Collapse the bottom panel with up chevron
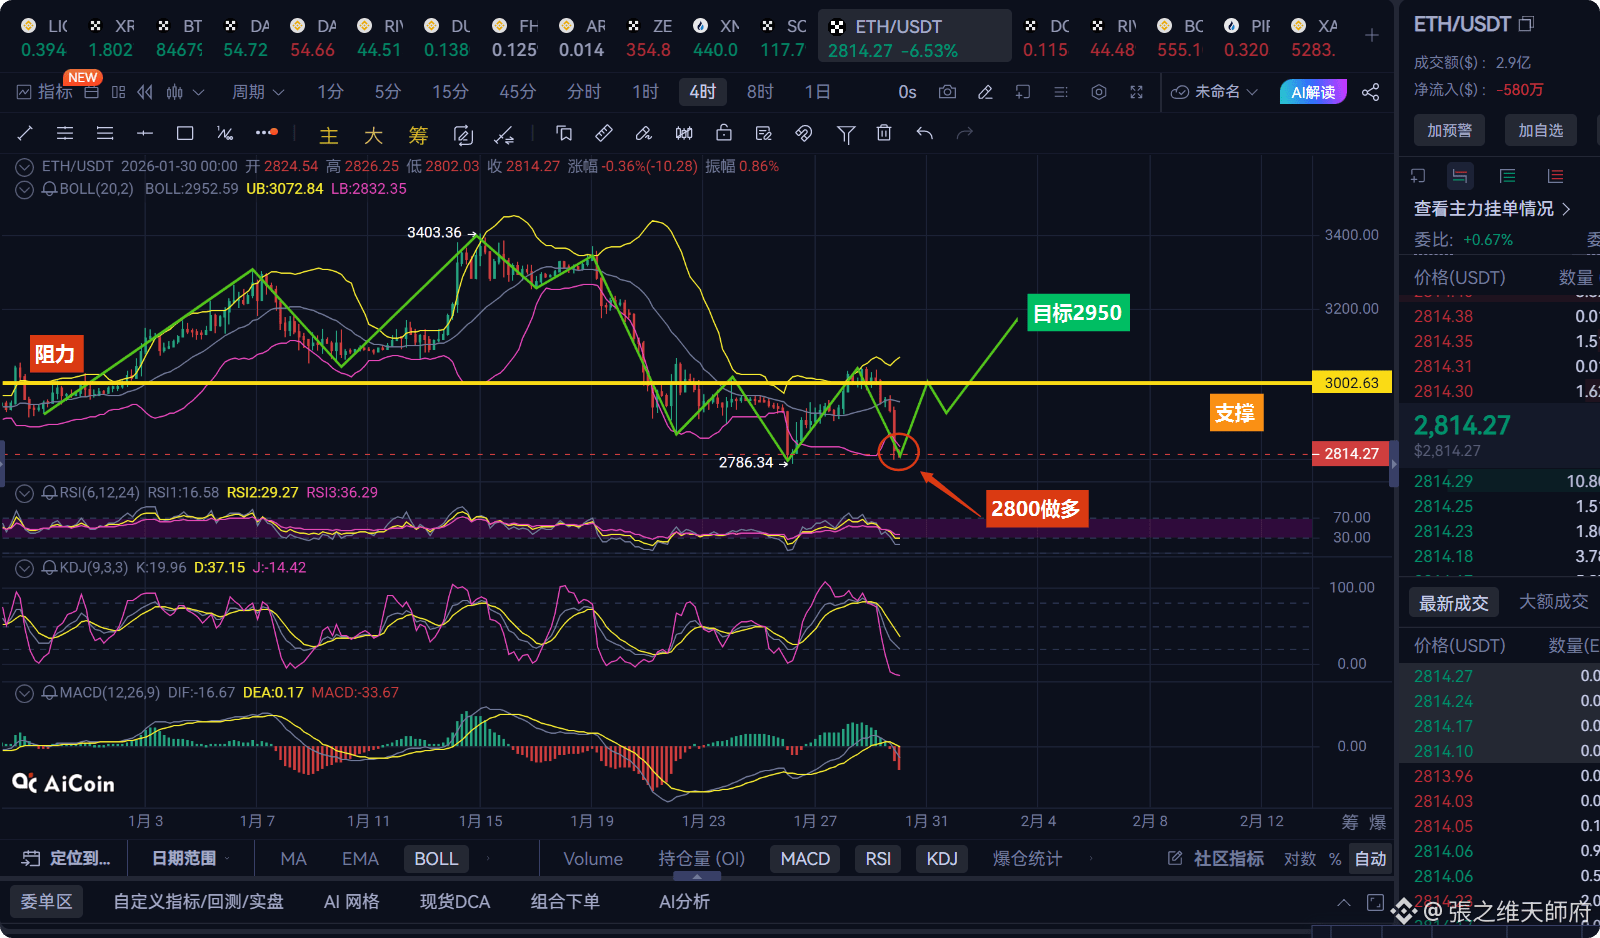1600x938 pixels. tap(1343, 902)
